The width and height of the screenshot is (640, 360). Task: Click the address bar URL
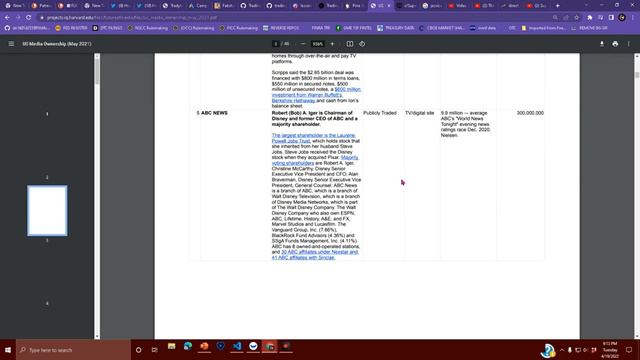pyautogui.click(x=132, y=18)
